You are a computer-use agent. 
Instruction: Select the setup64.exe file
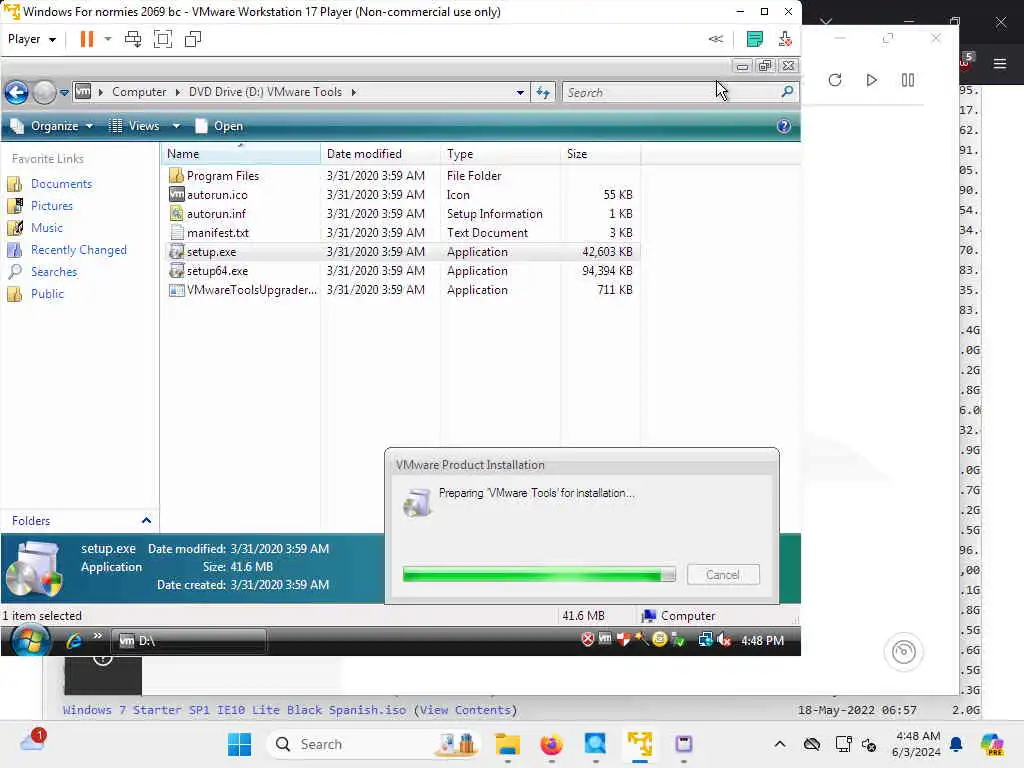217,270
